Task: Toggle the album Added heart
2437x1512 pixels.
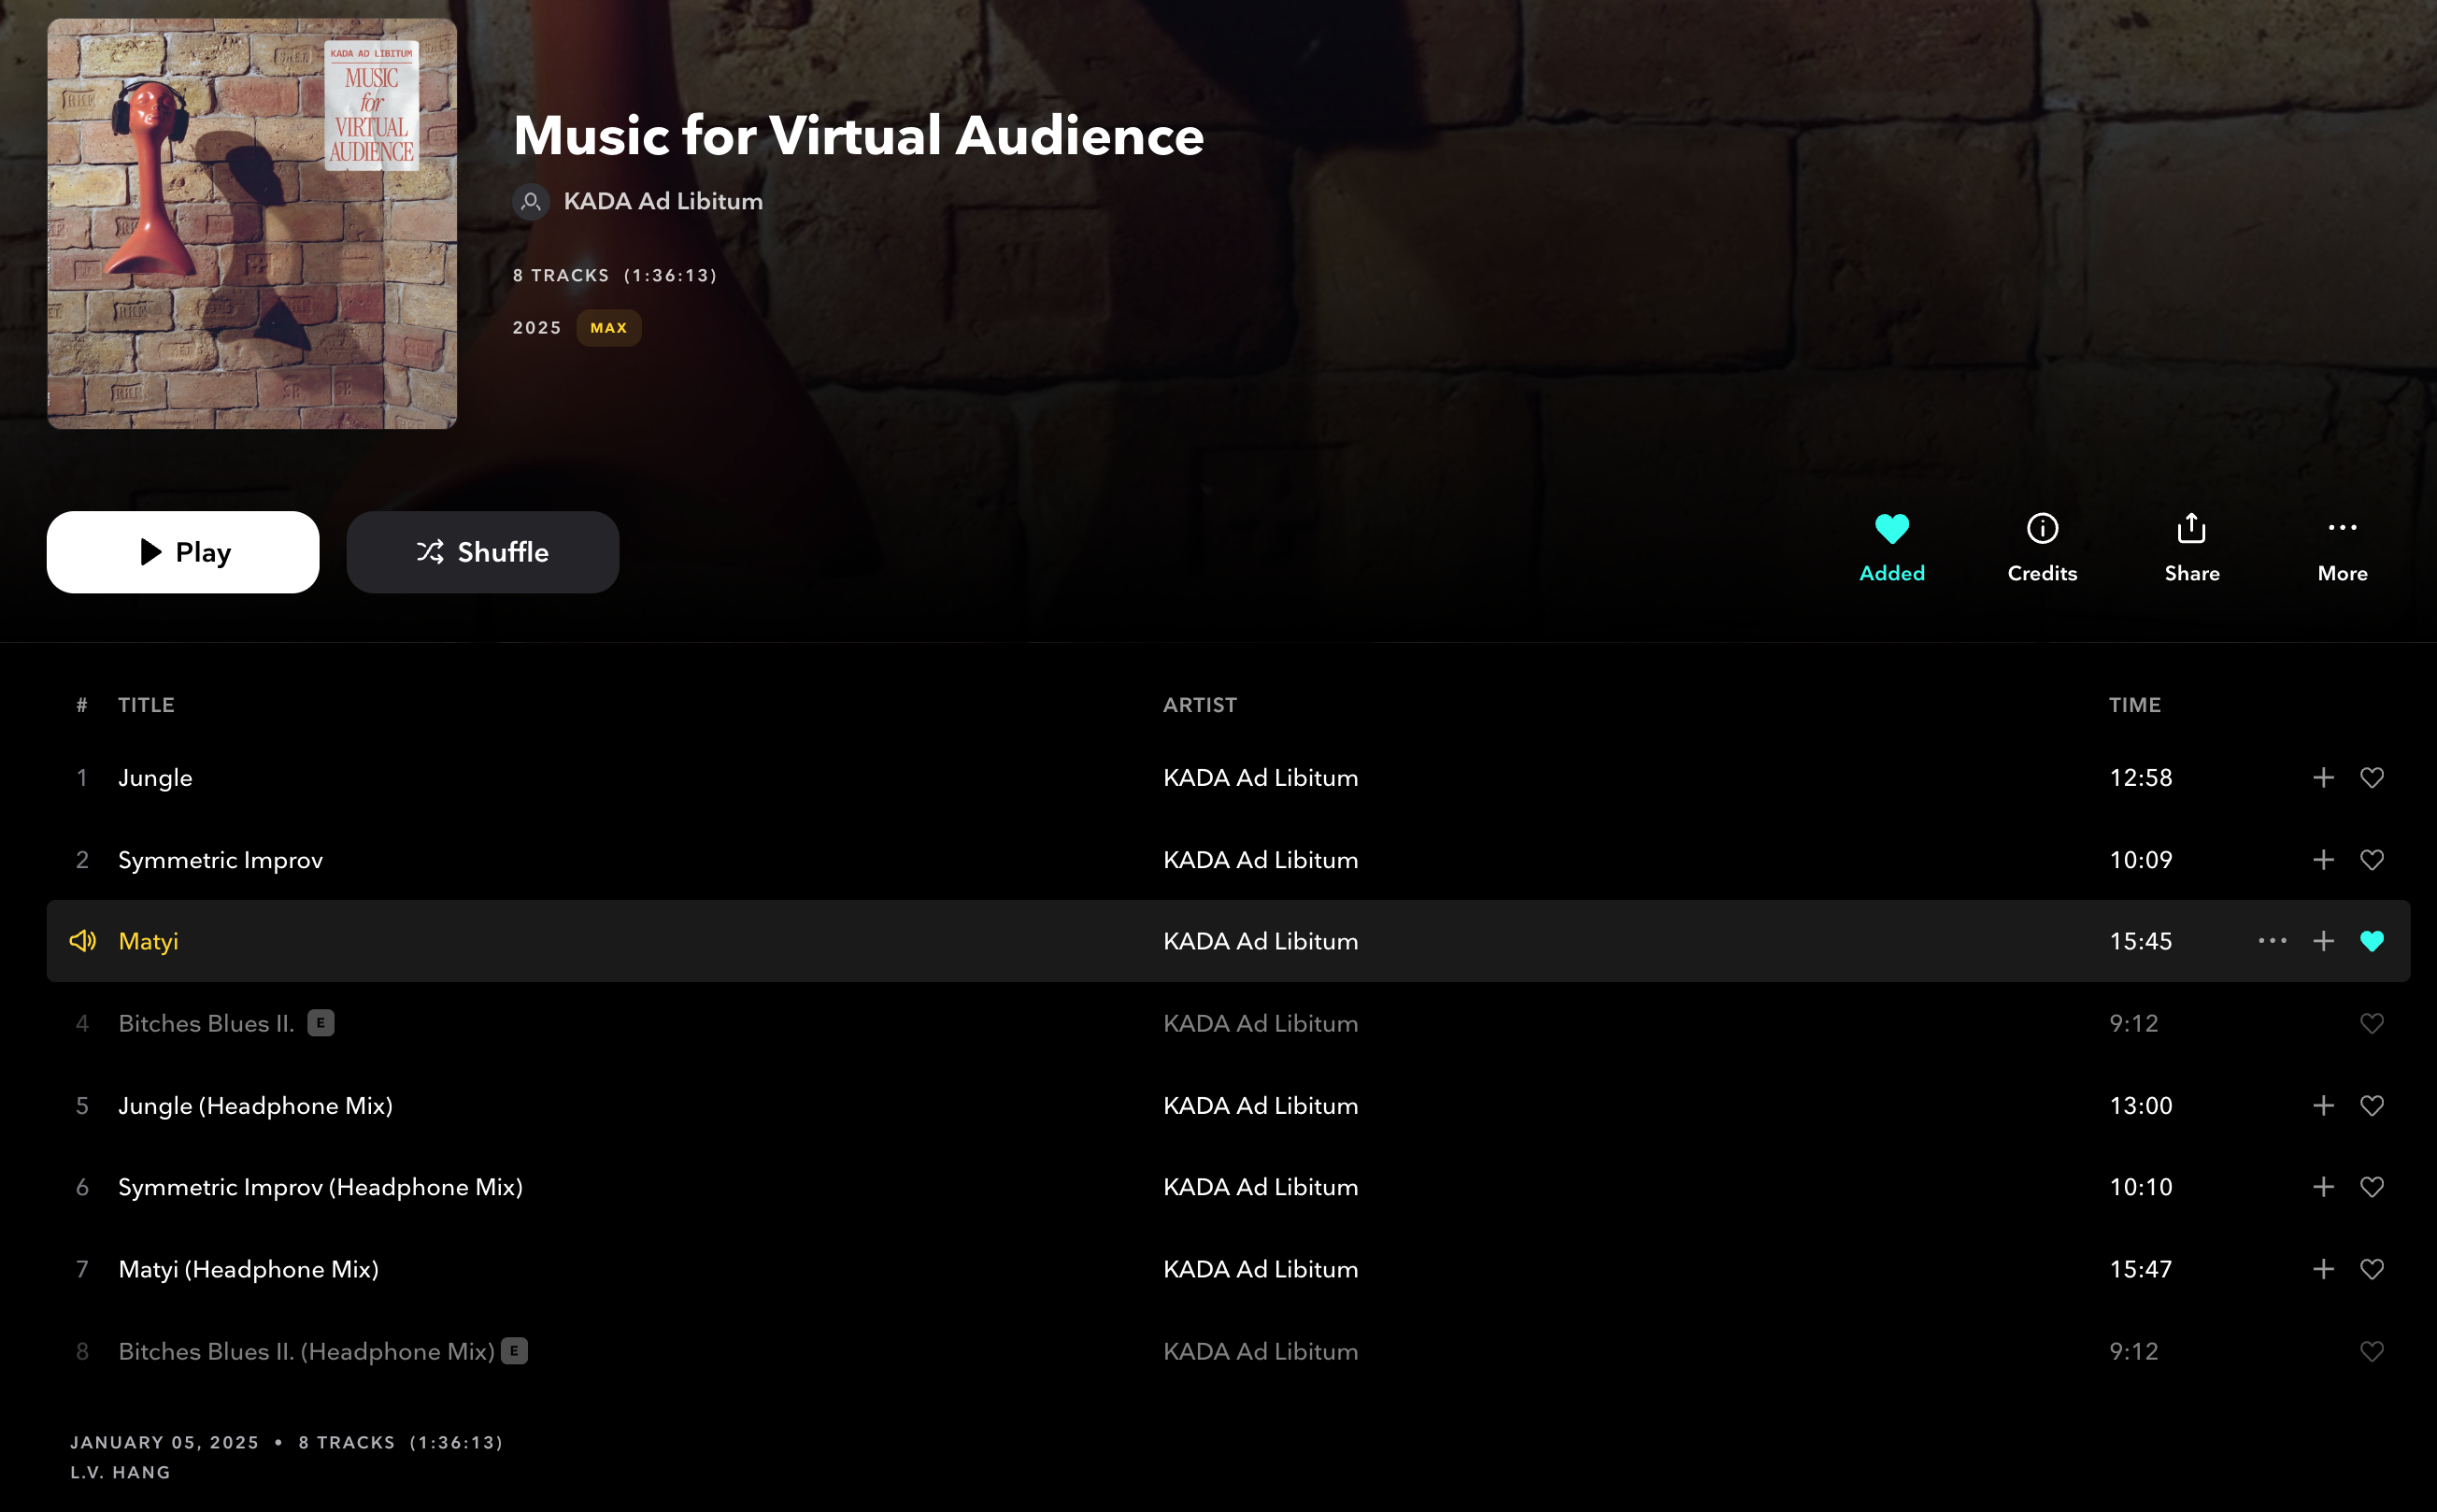Action: pos(1891,528)
